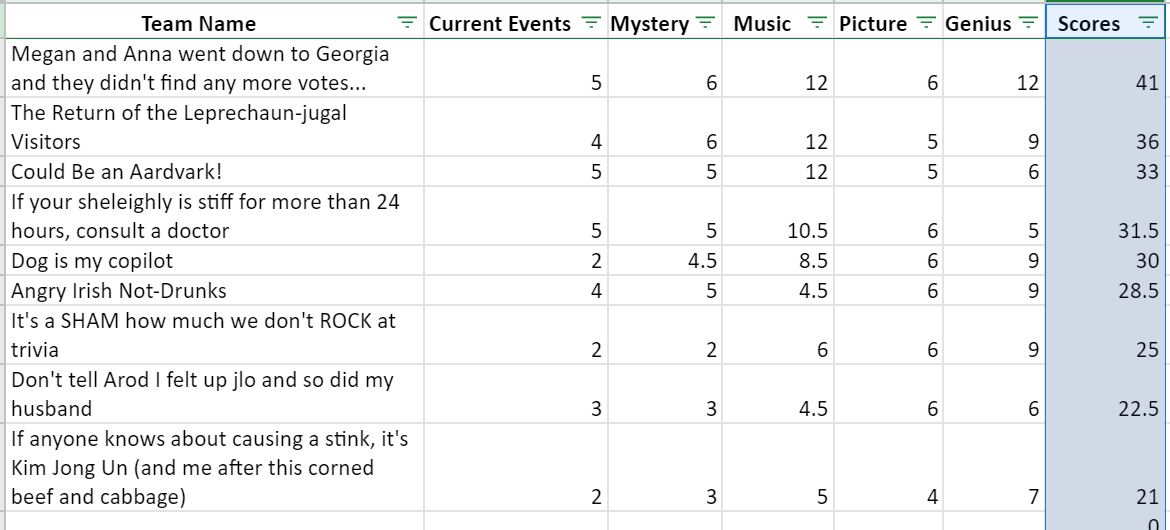The height and width of the screenshot is (530, 1170).
Task: Select the Angry Irish Not-Drunks cell
Action: pyautogui.click(x=214, y=290)
